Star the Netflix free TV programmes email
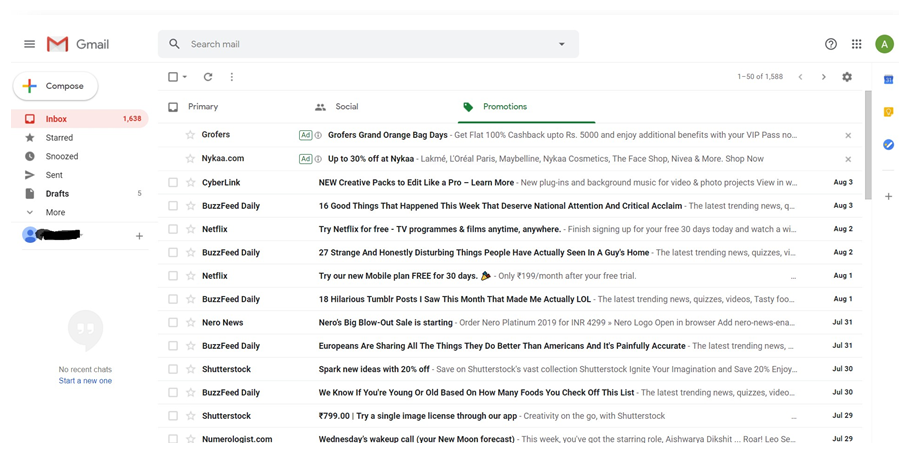The width and height of the screenshot is (922, 472). click(x=191, y=229)
